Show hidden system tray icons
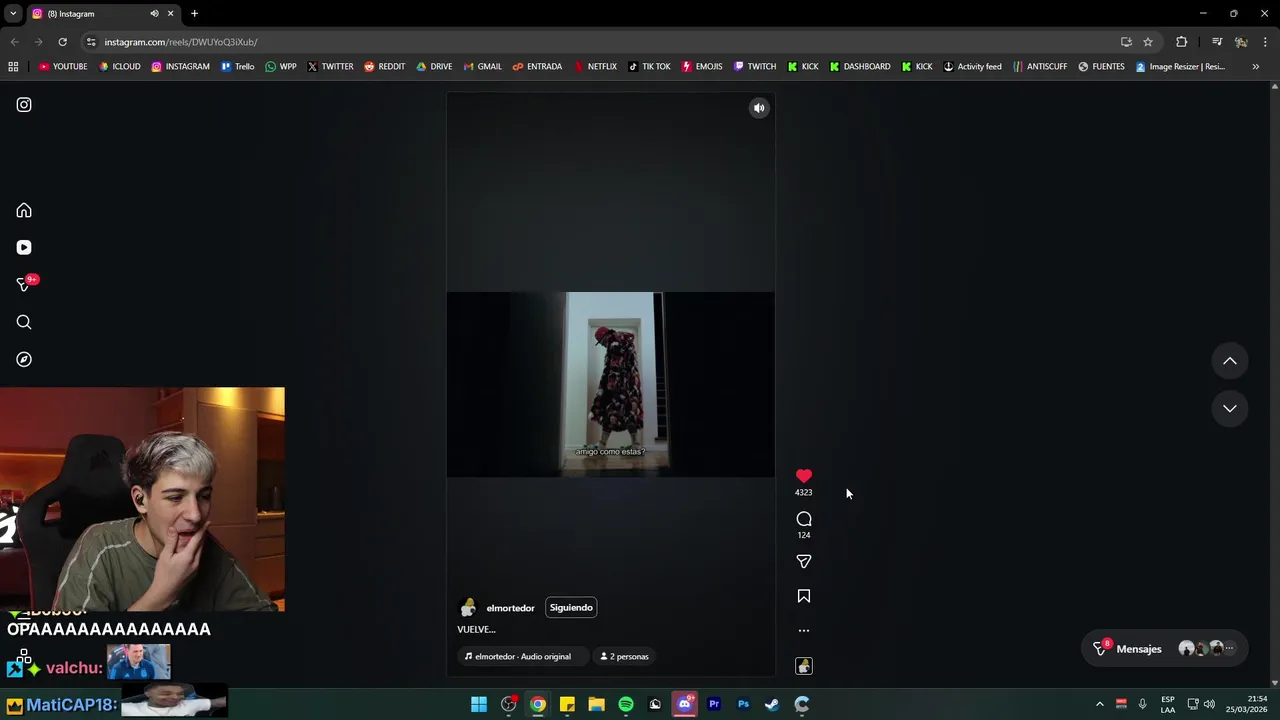 [x=1100, y=705]
